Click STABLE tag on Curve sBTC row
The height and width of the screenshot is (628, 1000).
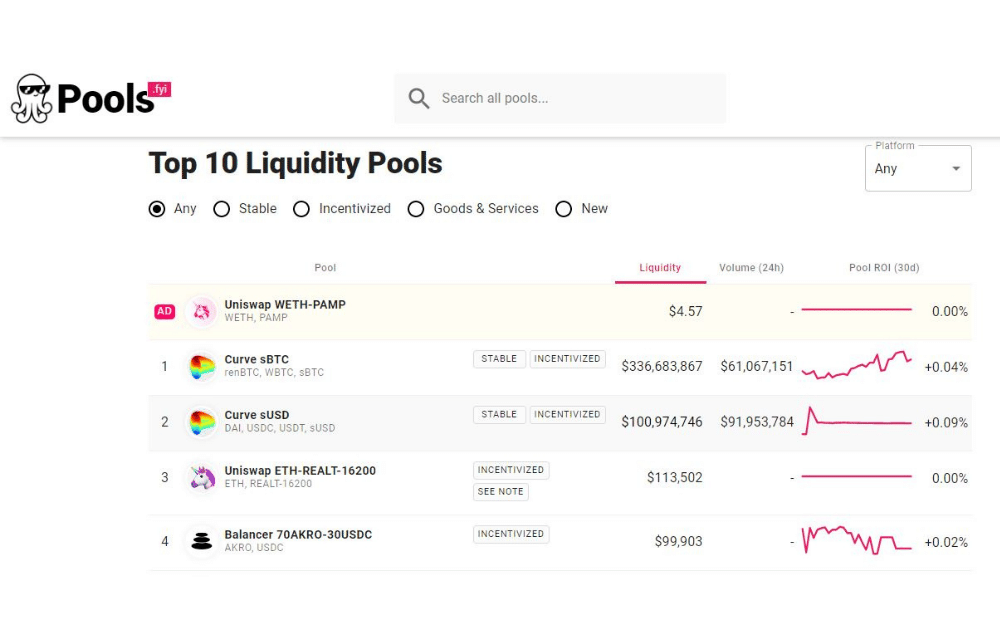499,359
